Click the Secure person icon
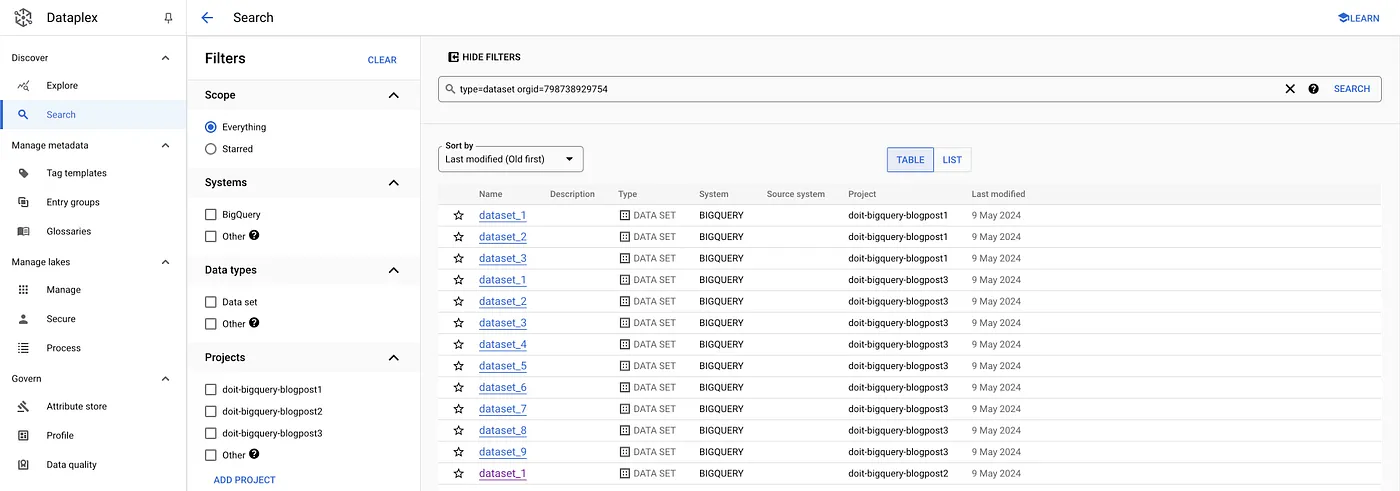This screenshot has height=491, width=1400. pyautogui.click(x=23, y=319)
